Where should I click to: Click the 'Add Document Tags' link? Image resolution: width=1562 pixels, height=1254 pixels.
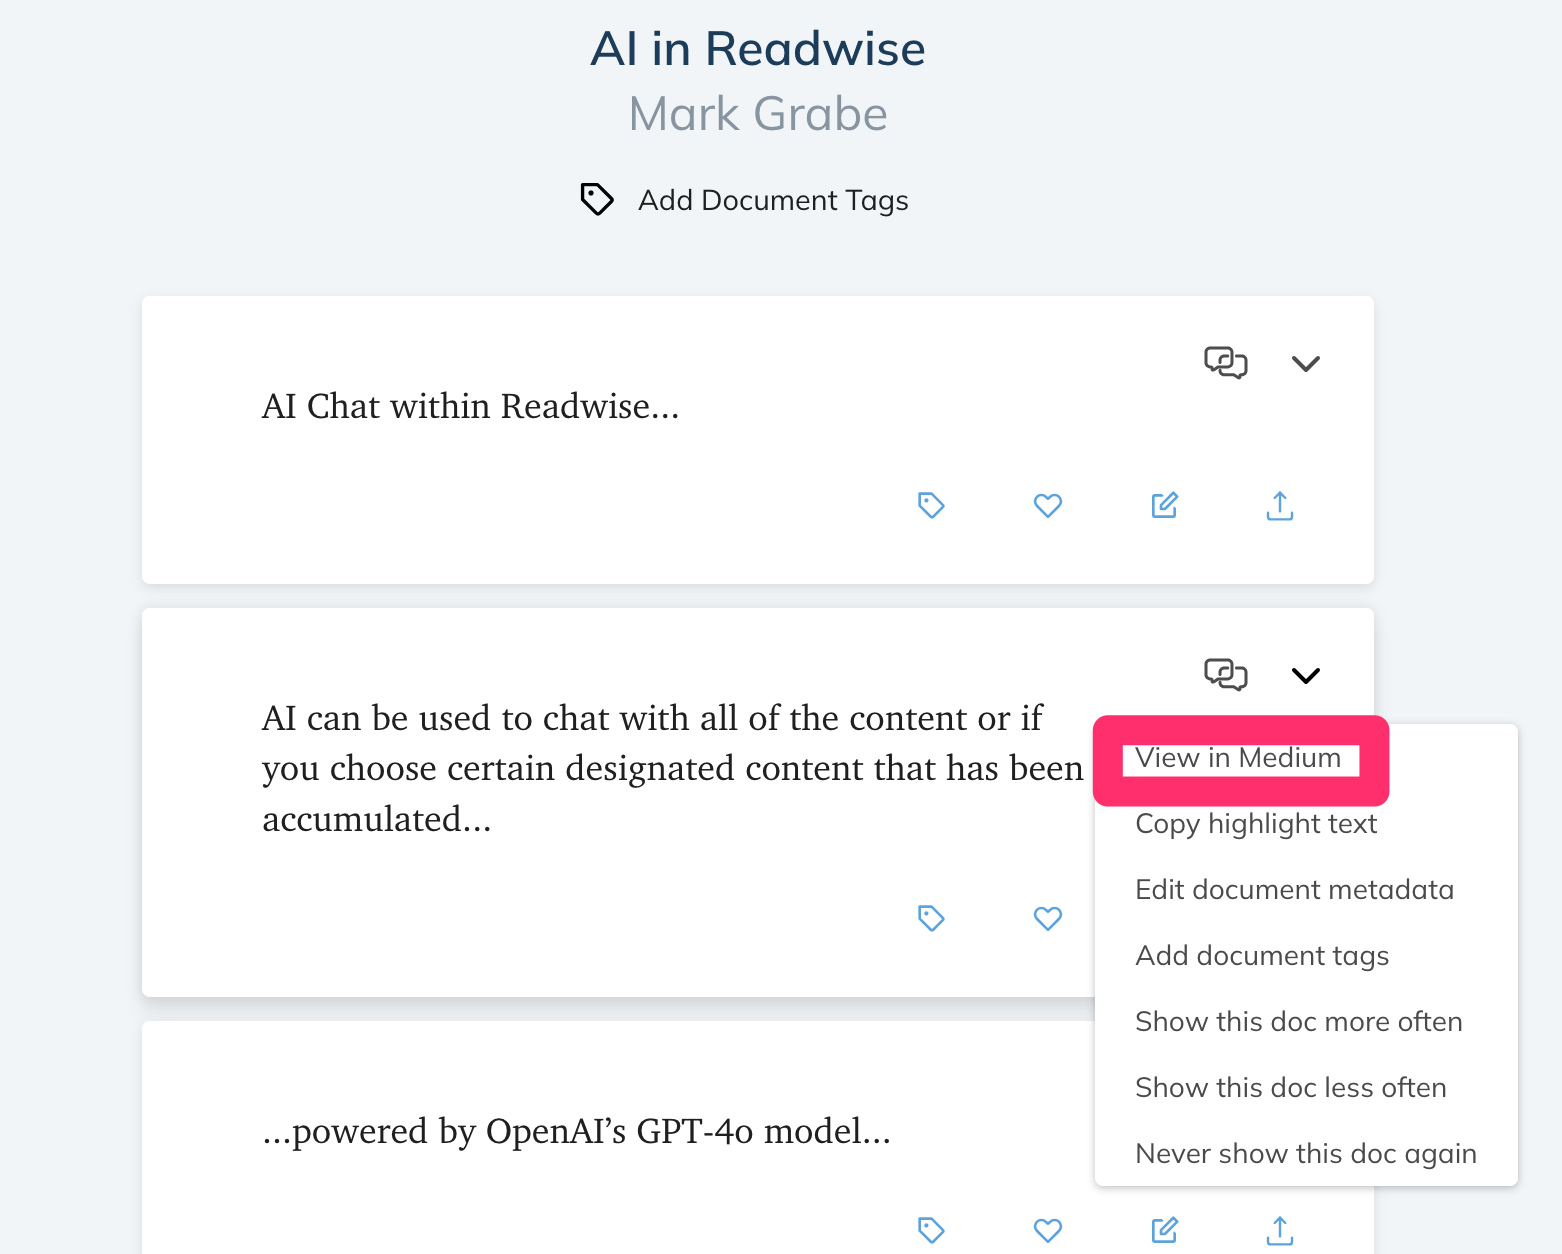[773, 200]
